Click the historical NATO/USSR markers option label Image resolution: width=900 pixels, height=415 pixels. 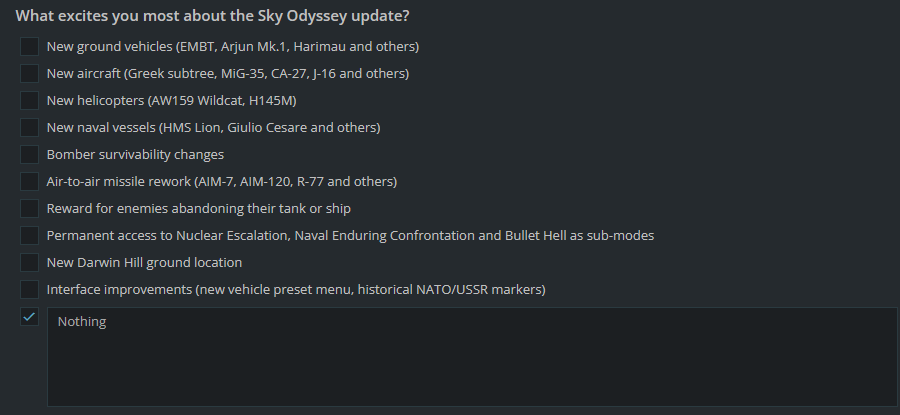[x=296, y=289]
